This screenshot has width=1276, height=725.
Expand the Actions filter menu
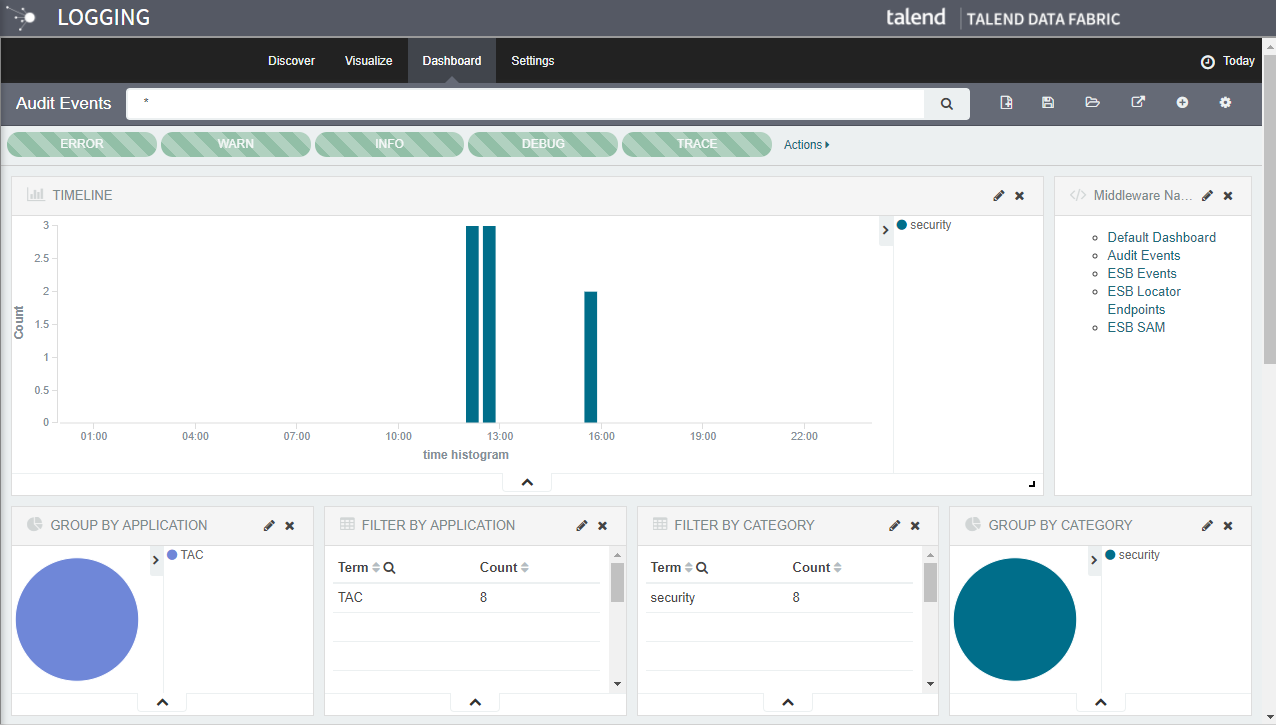pos(806,145)
